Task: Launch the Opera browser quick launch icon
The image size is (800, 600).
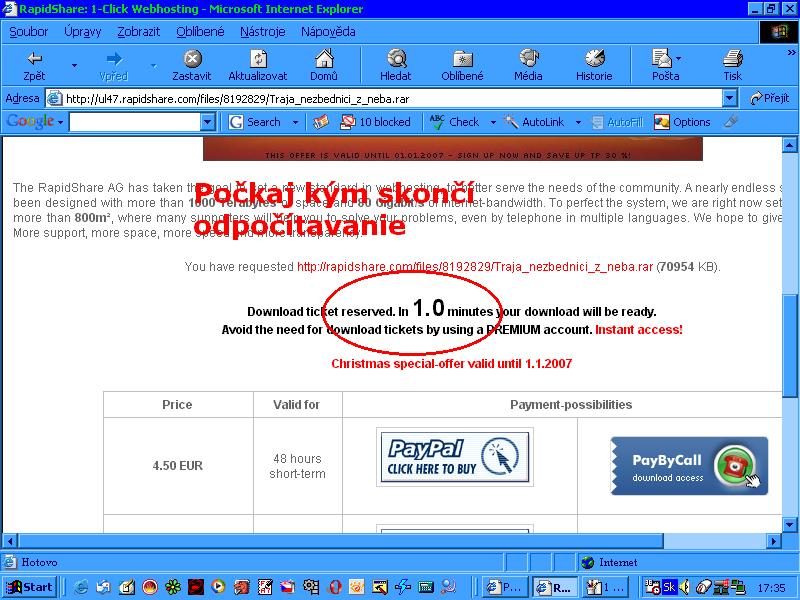Action: [334, 587]
